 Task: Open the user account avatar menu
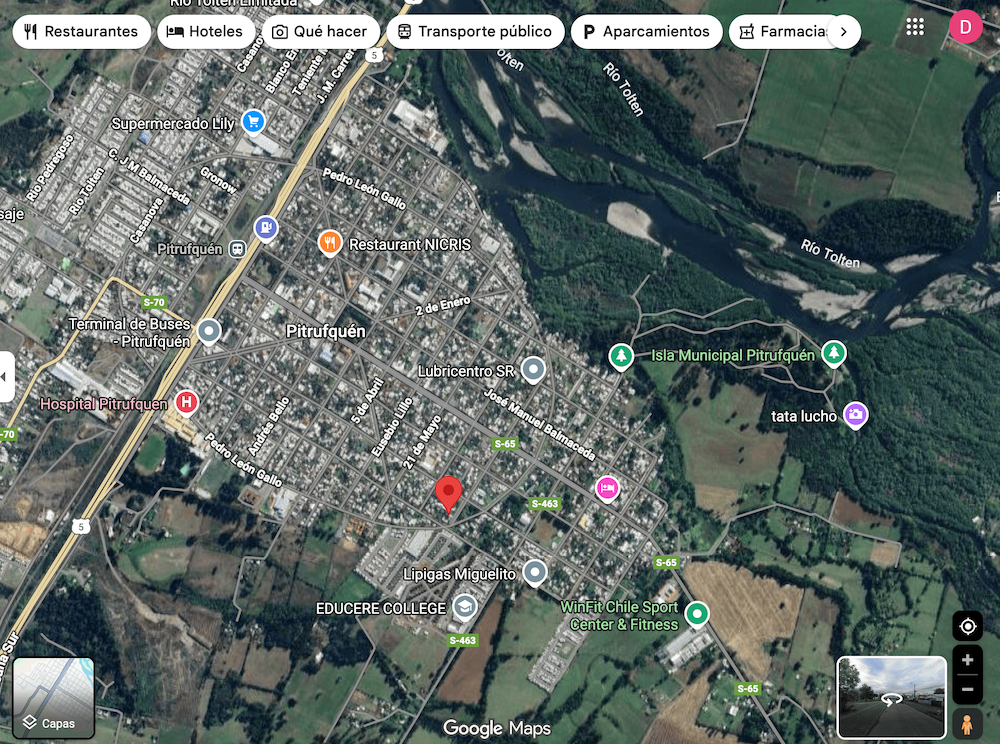coord(966,27)
